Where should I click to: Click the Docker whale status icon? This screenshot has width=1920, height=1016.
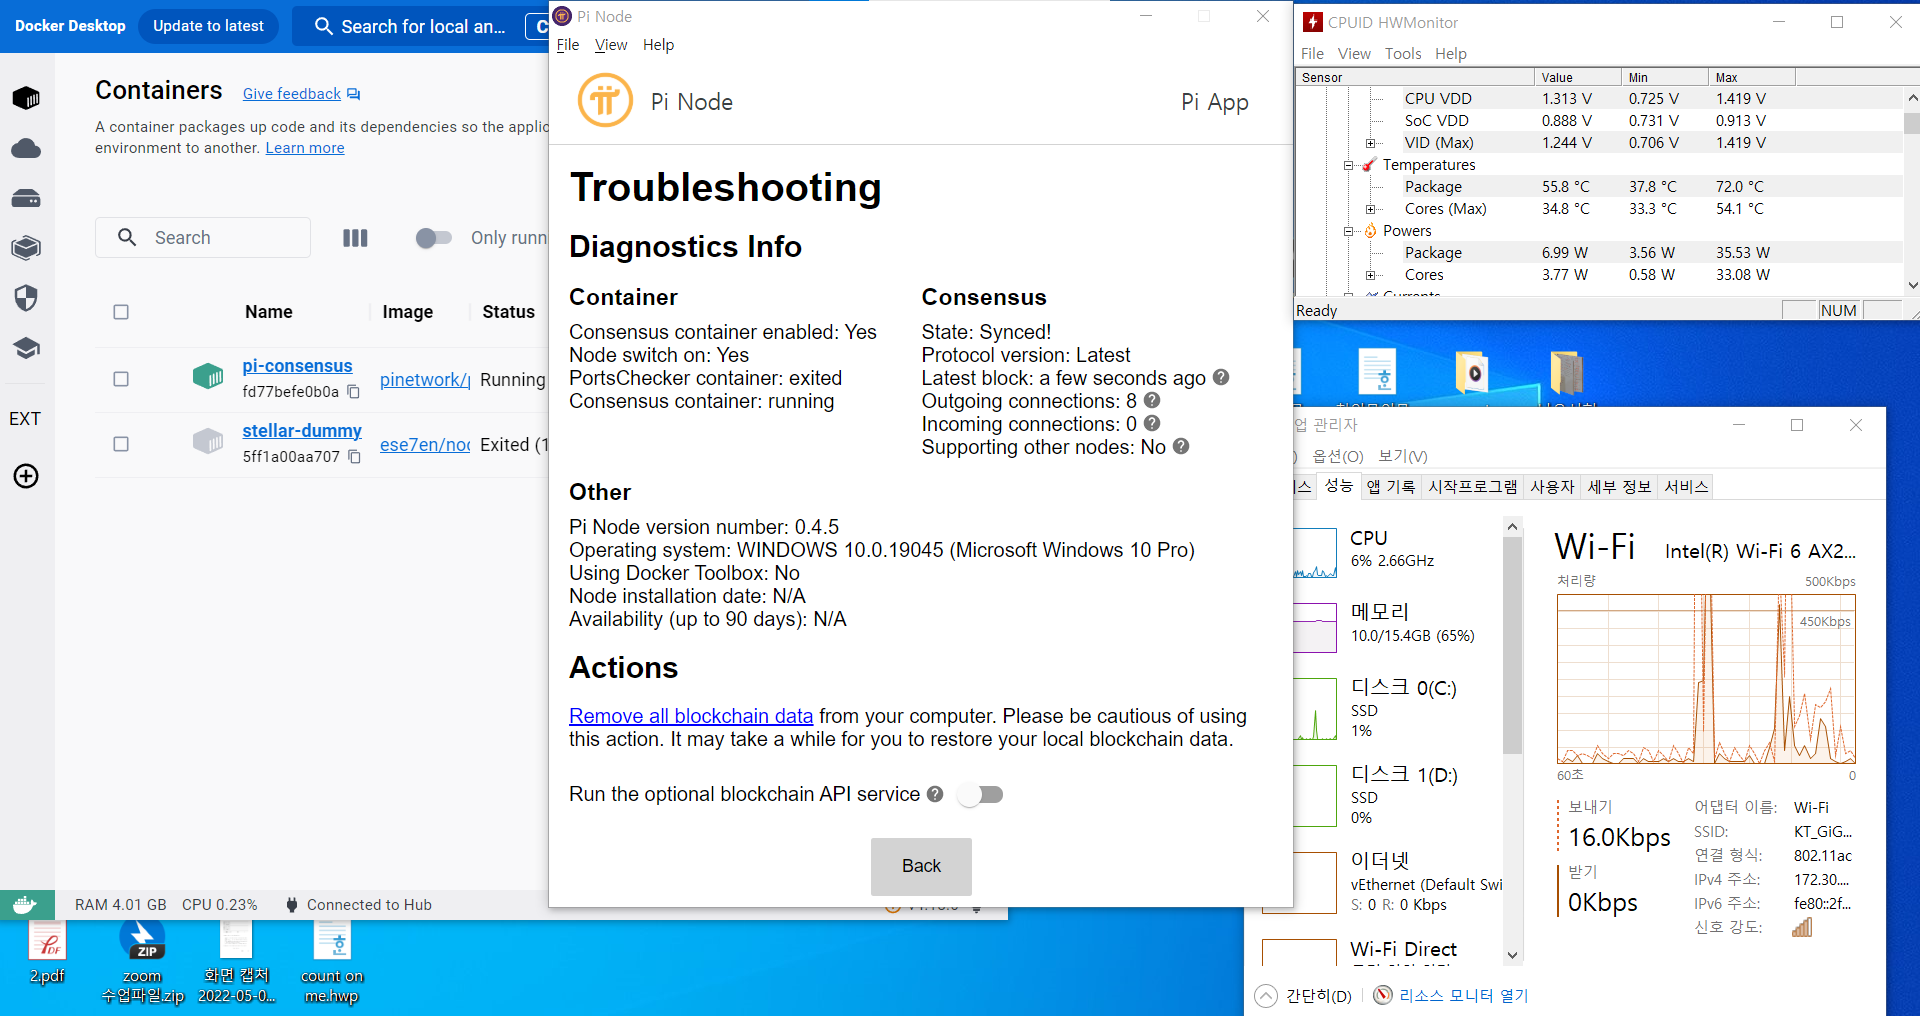(x=26, y=905)
